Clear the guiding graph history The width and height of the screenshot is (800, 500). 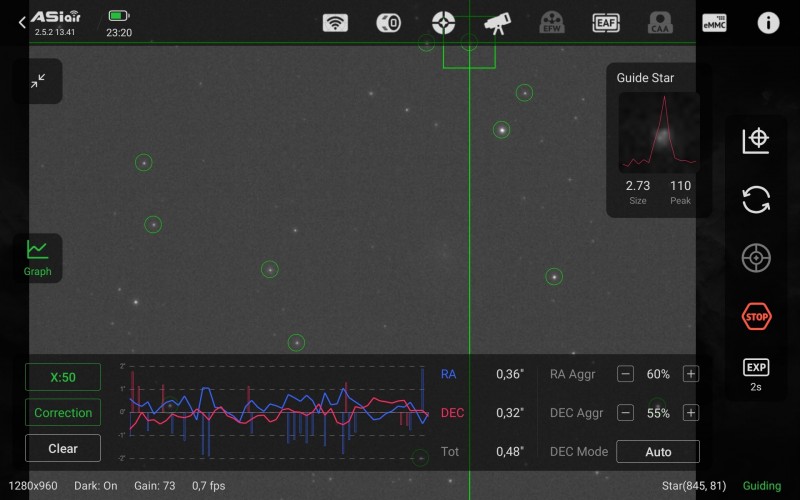click(x=63, y=448)
